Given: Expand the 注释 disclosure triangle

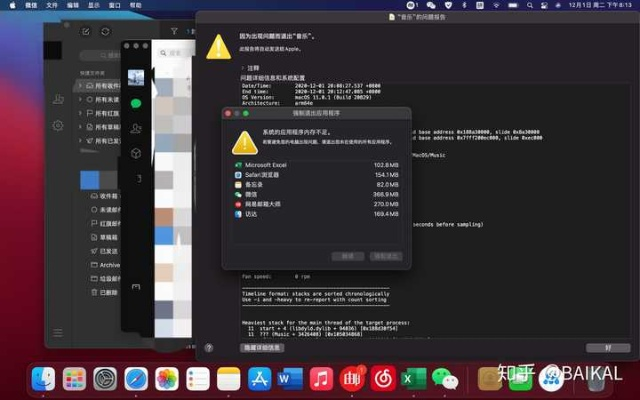Looking at the screenshot, I should click(244, 67).
